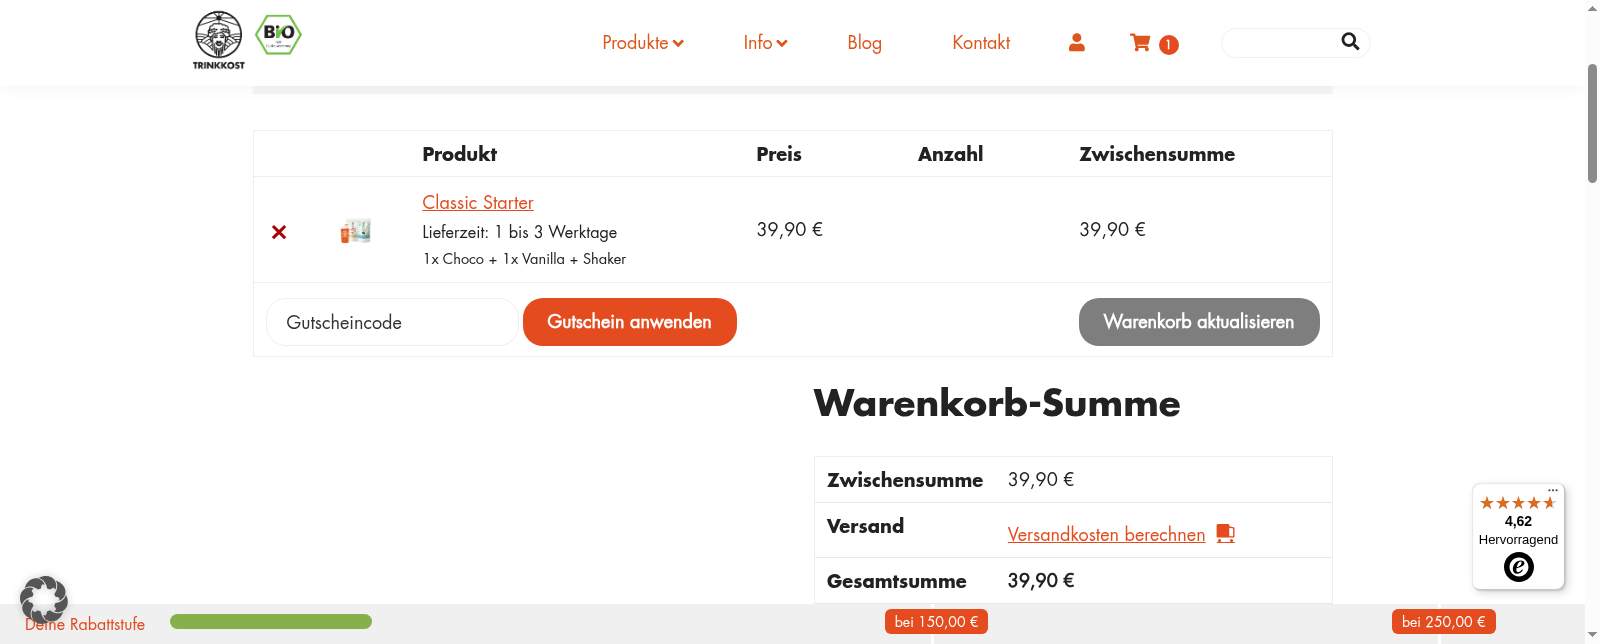The image size is (1600, 644).
Task: Navigate to Kontakt
Action: coord(980,42)
